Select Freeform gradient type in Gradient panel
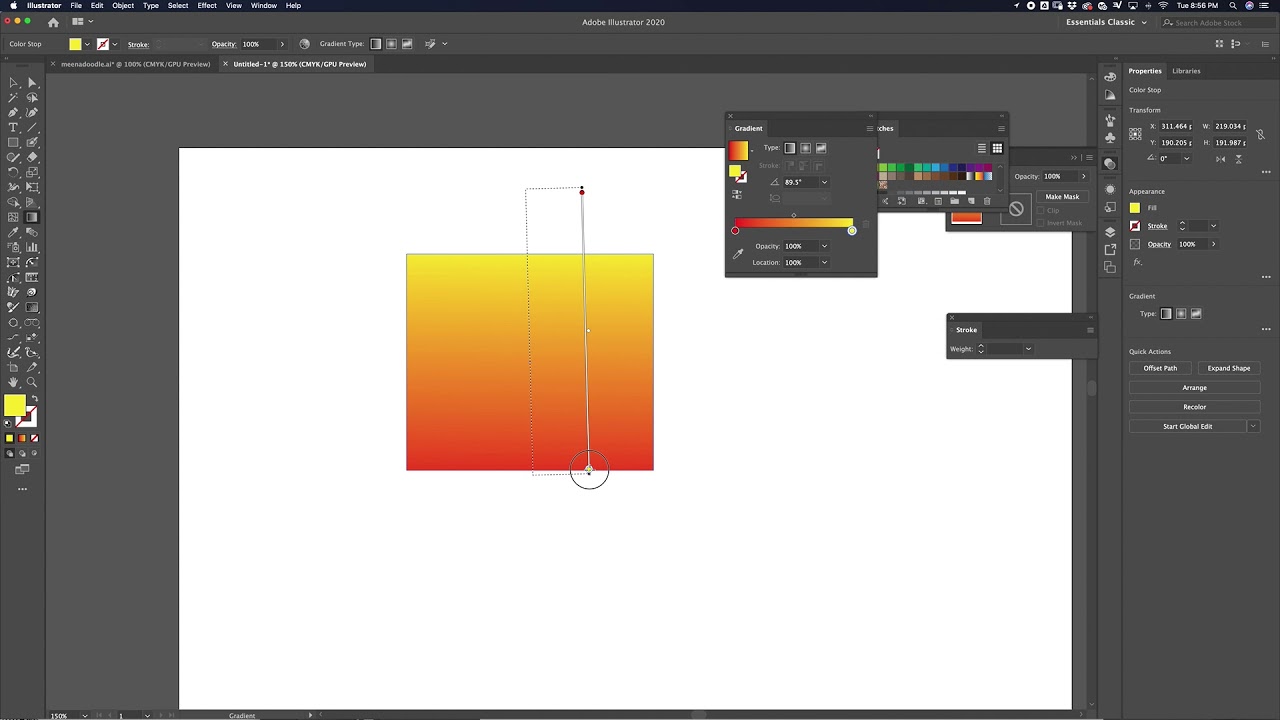The image size is (1280, 720). pos(821,148)
